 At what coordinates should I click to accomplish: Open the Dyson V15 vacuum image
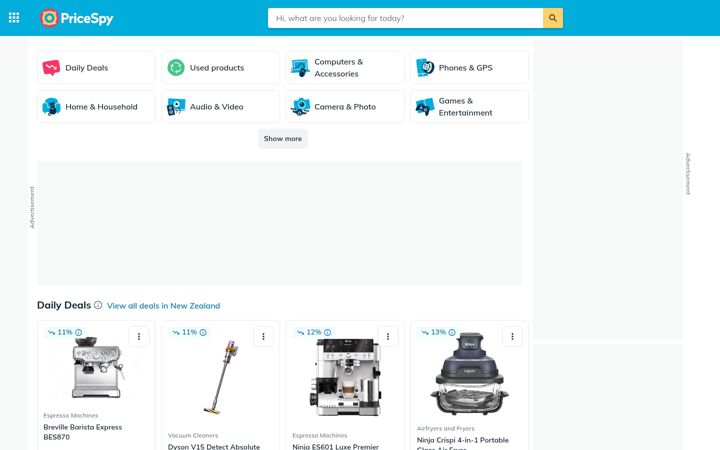tap(221, 377)
